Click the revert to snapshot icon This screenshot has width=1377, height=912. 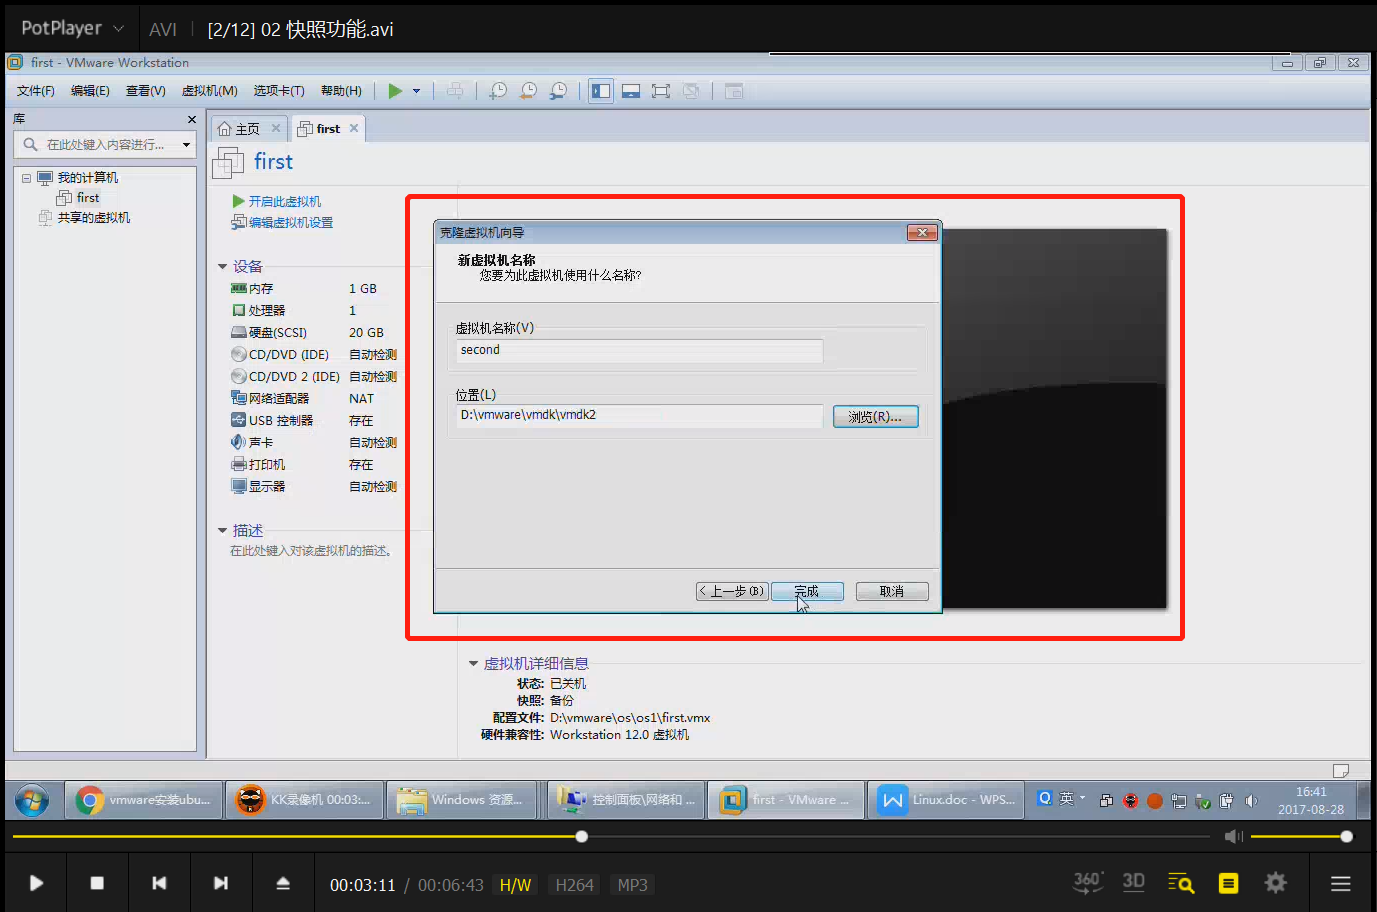pyautogui.click(x=528, y=91)
